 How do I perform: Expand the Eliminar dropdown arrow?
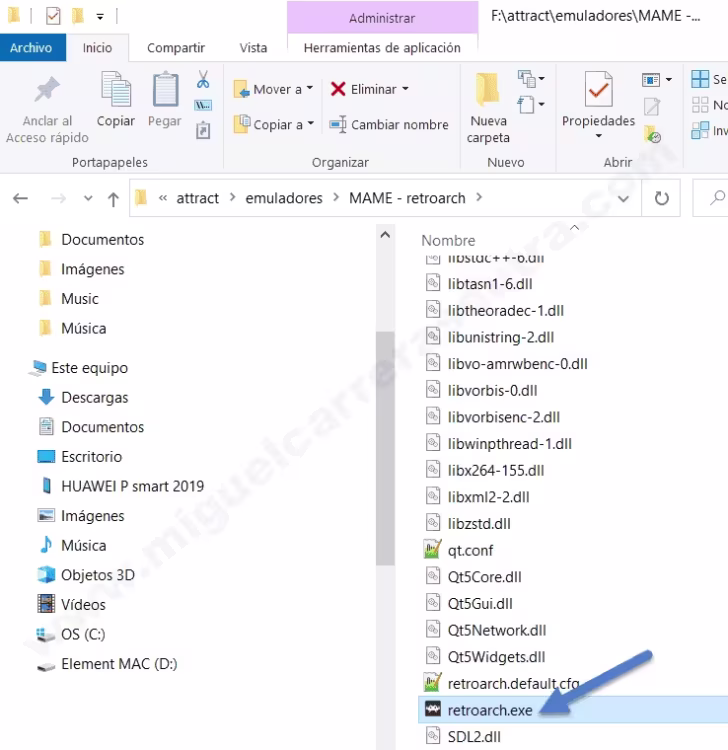[406, 88]
